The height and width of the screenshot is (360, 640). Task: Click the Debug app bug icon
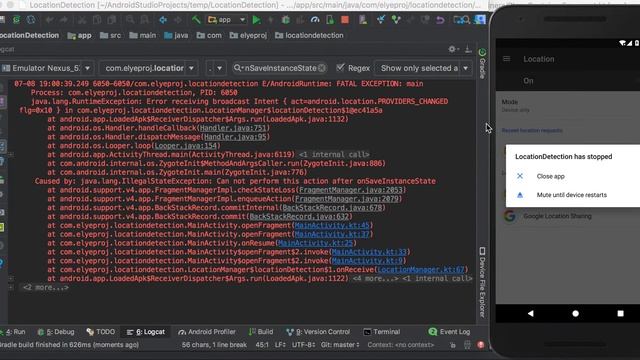(x=286, y=20)
